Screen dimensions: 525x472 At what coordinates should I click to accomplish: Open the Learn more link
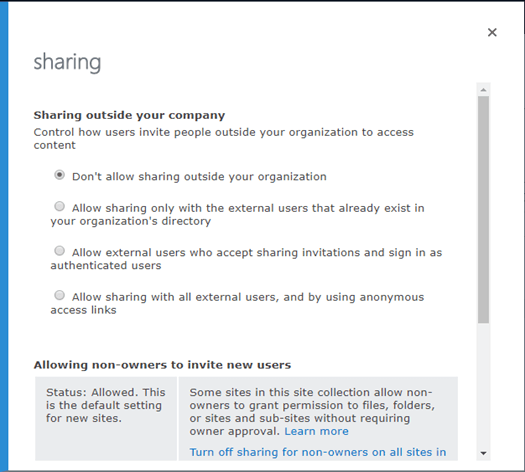point(316,431)
